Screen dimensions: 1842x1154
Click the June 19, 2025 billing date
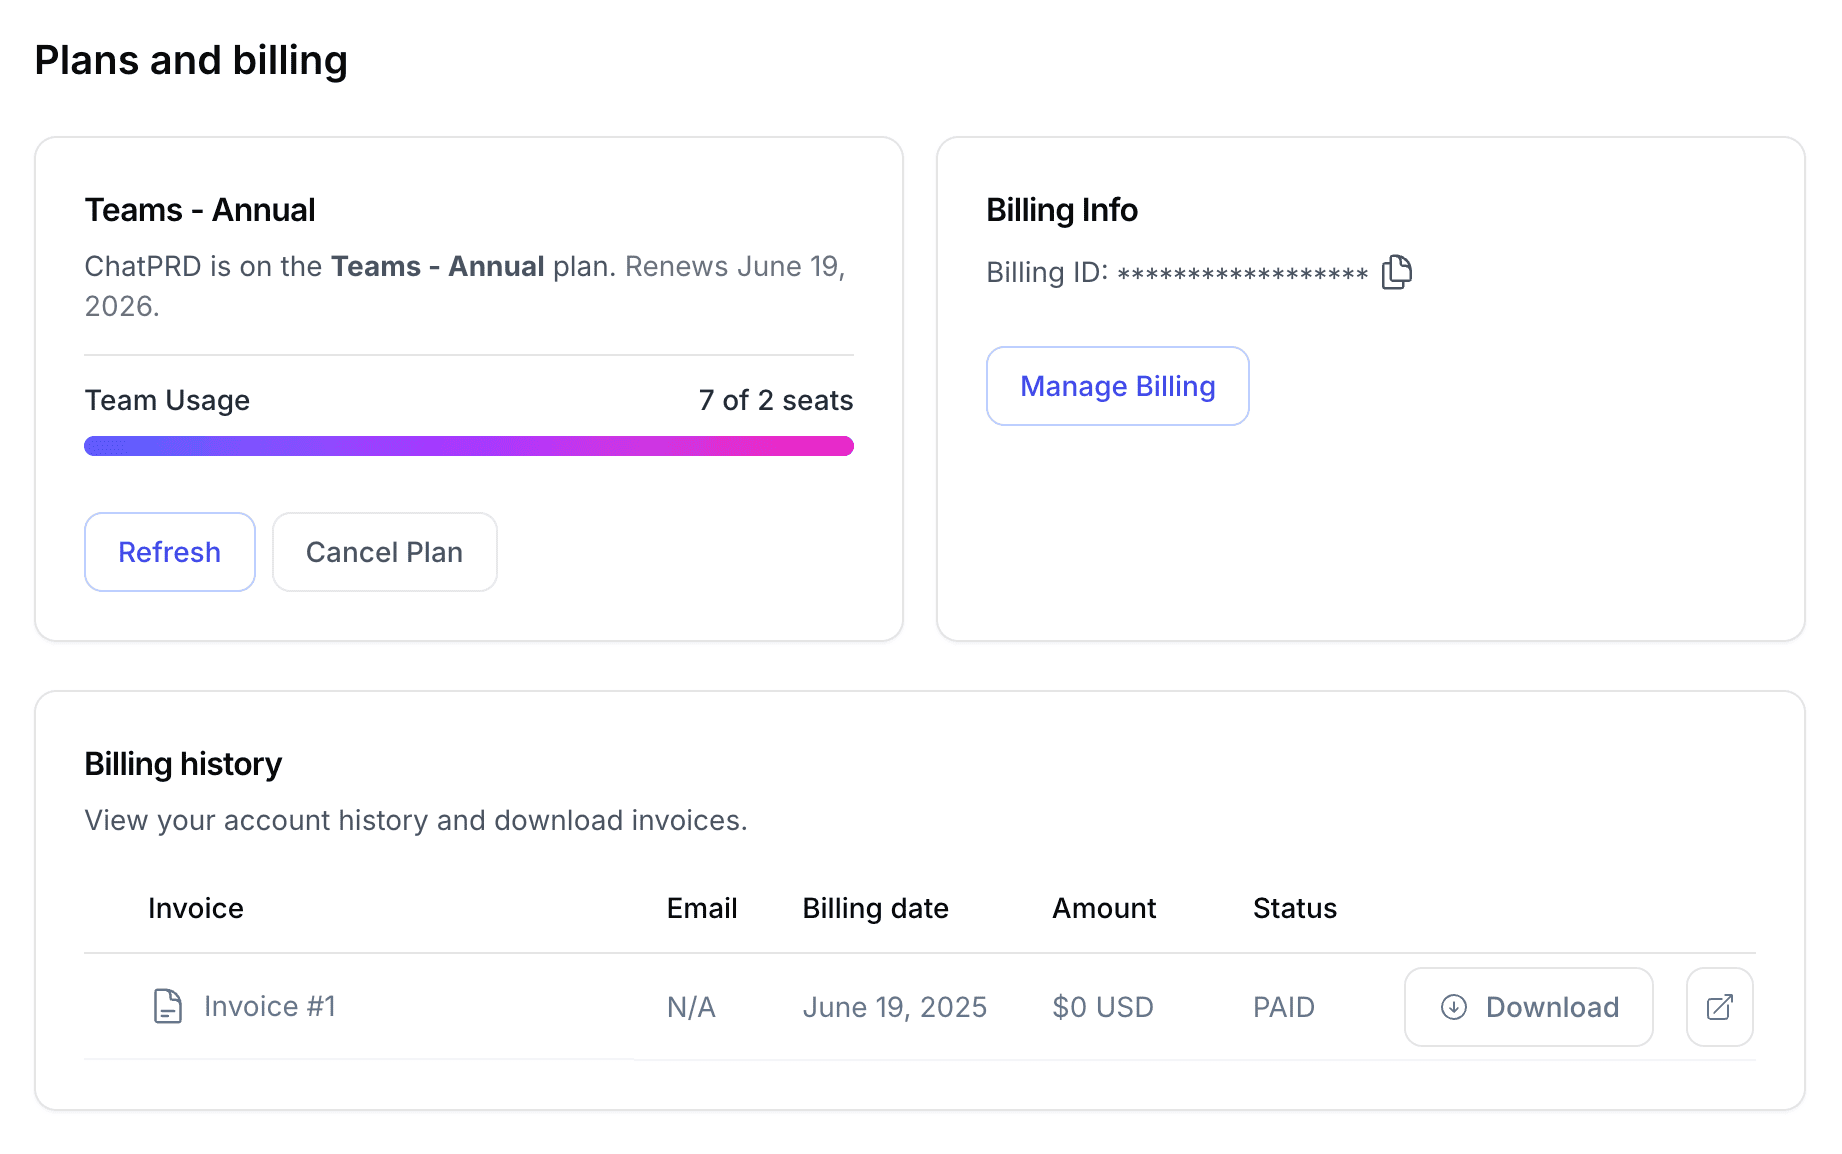pyautogui.click(x=894, y=1007)
